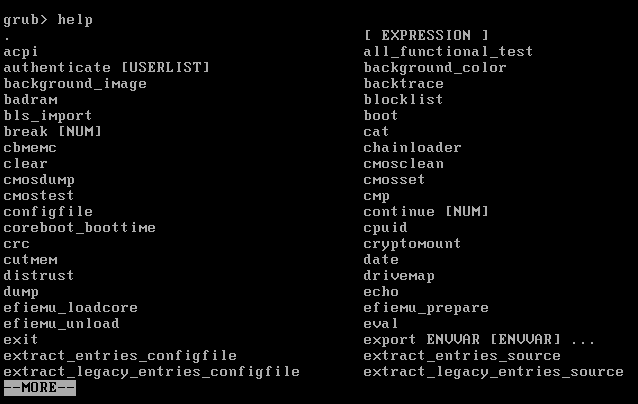
Task: Click the --MORE-- pager prompt
Action: coord(39,387)
